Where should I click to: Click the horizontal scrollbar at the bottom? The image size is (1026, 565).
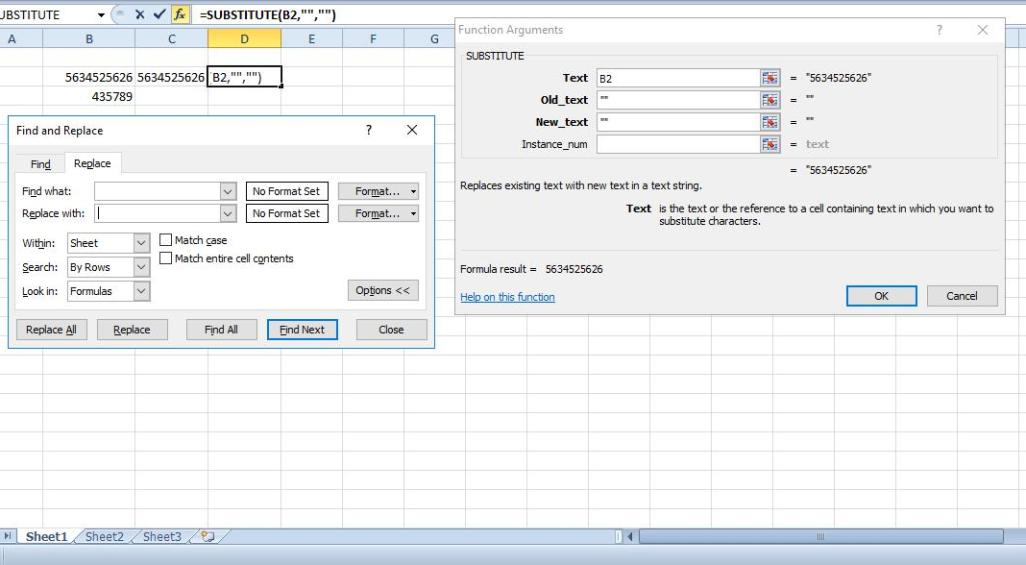820,537
